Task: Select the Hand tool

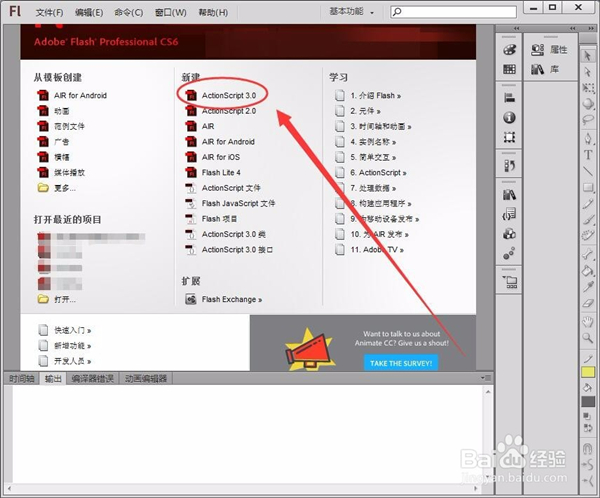Action: [588, 322]
